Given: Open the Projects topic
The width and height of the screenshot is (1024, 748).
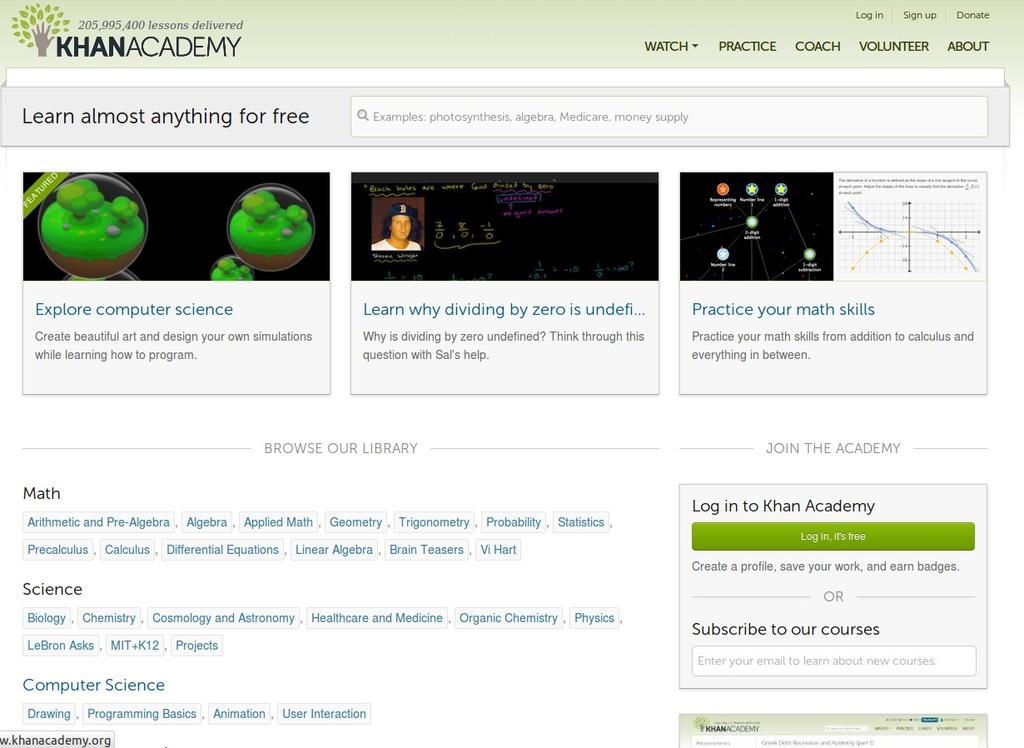Looking at the screenshot, I should (197, 645).
